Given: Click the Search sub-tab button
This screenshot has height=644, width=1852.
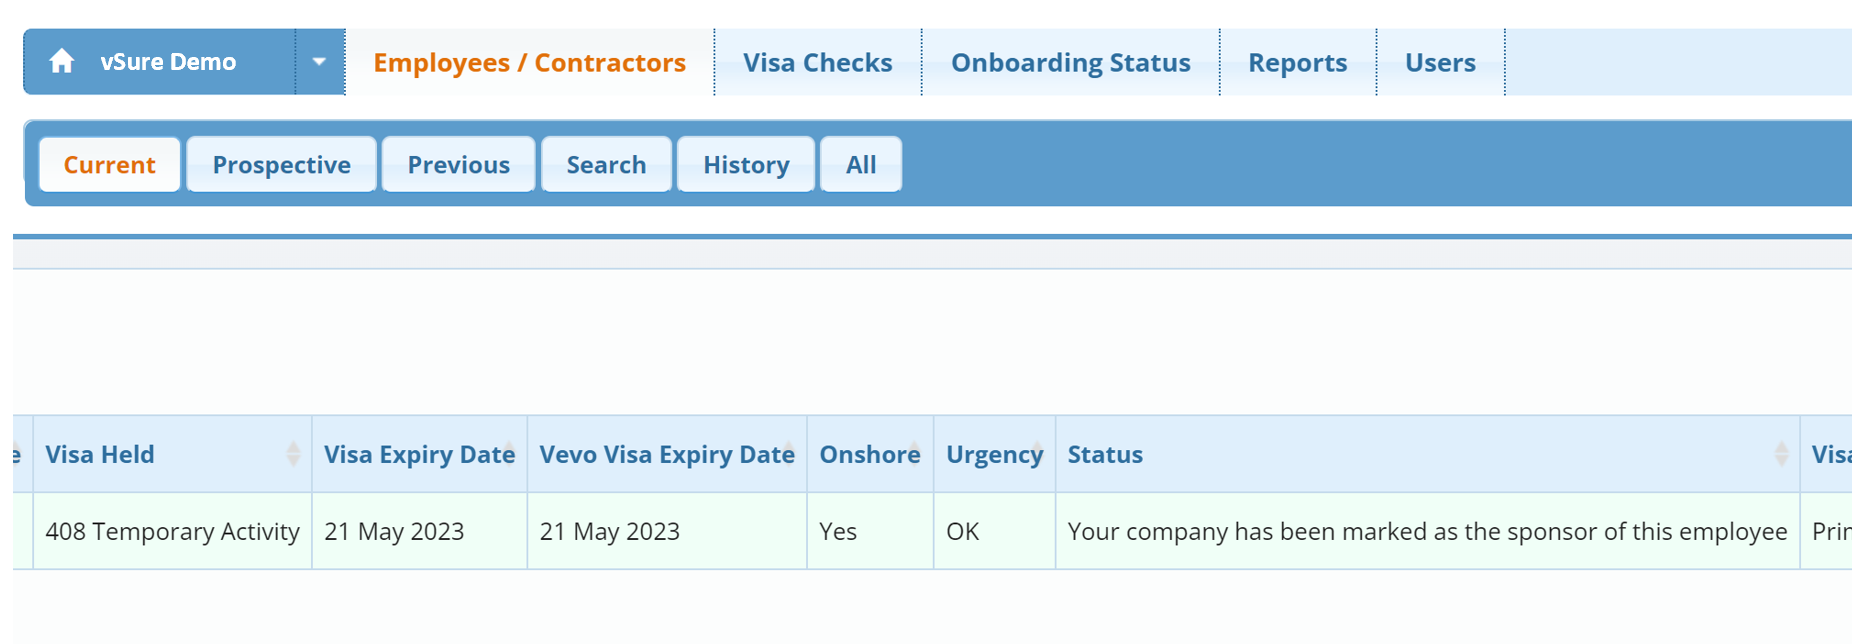Looking at the screenshot, I should click(606, 165).
